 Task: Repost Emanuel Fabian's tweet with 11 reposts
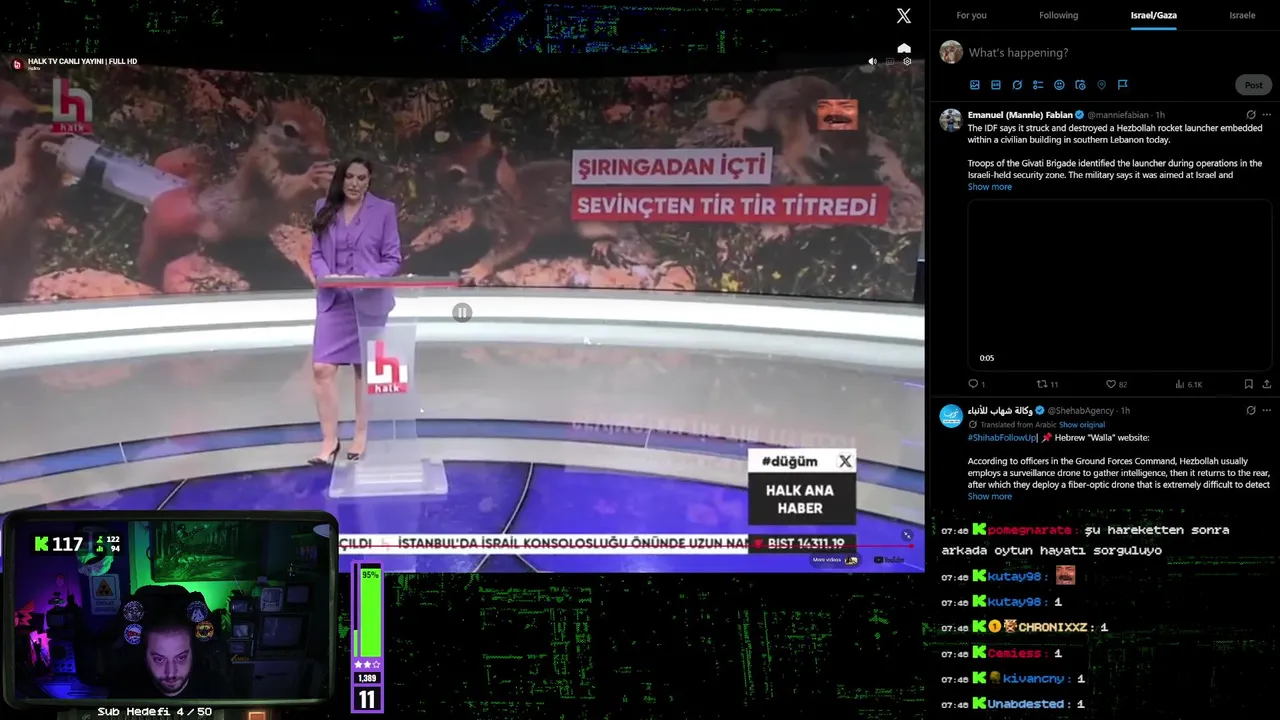pos(1041,384)
